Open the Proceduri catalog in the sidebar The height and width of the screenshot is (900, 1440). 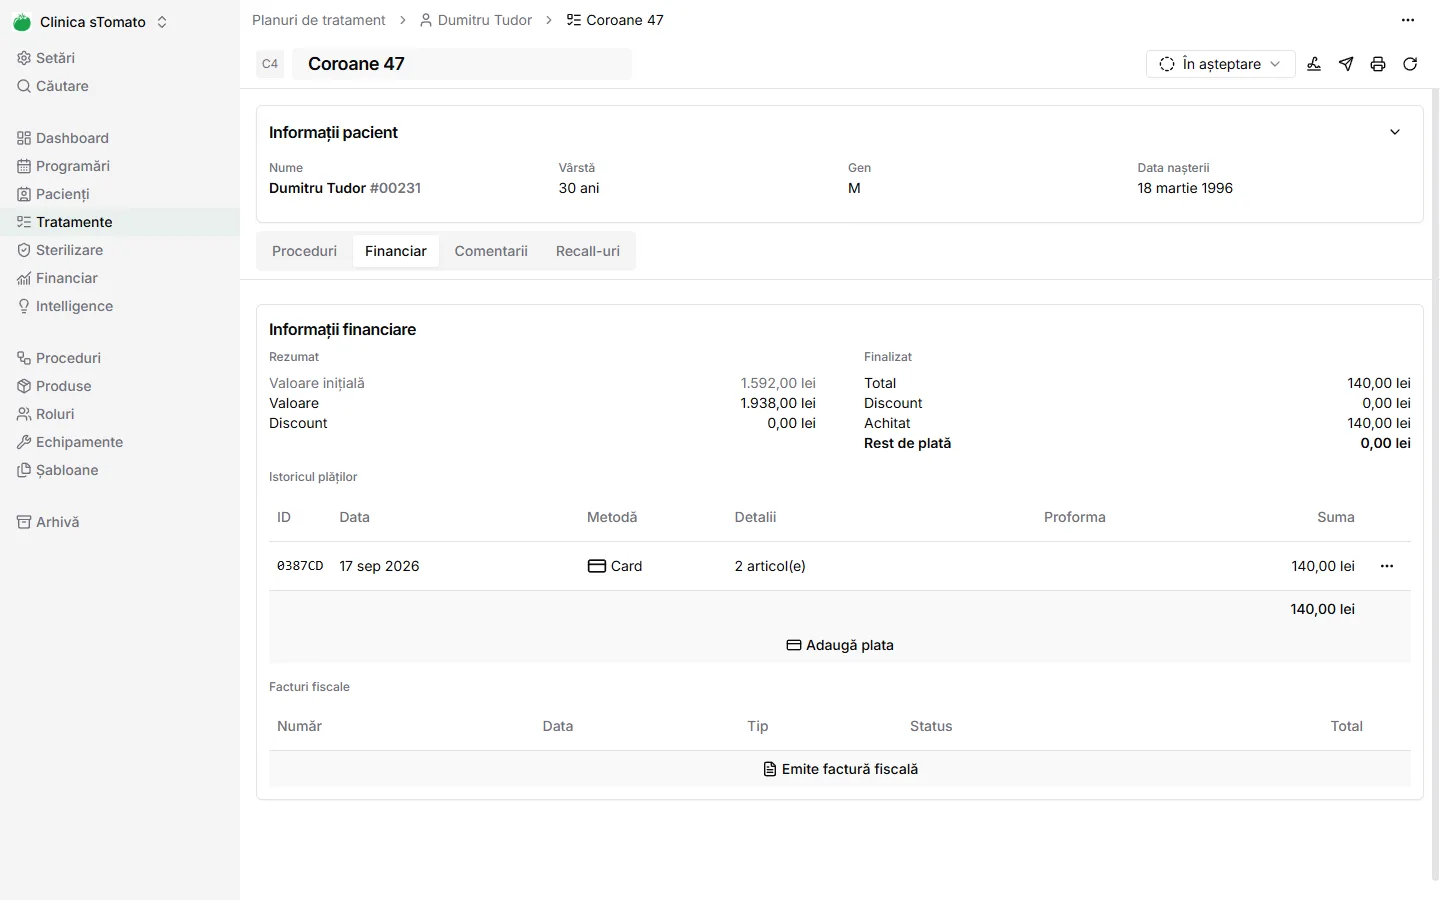(x=120, y=358)
